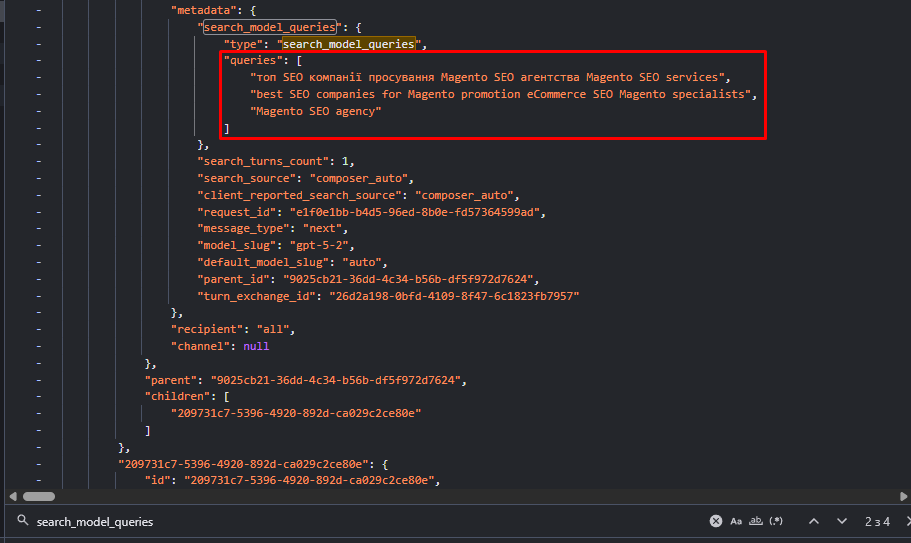The image size is (911, 543).
Task: Click the match counter "2 з 4"
Action: point(877,521)
